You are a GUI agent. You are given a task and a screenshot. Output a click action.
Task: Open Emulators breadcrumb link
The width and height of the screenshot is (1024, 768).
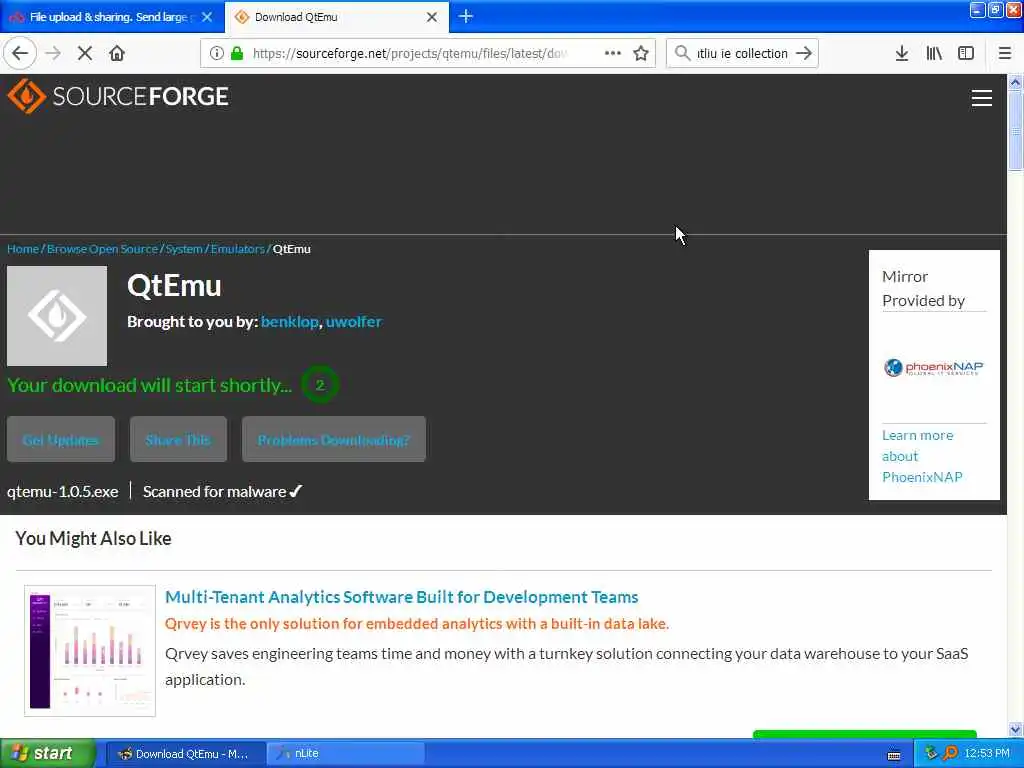tap(238, 249)
